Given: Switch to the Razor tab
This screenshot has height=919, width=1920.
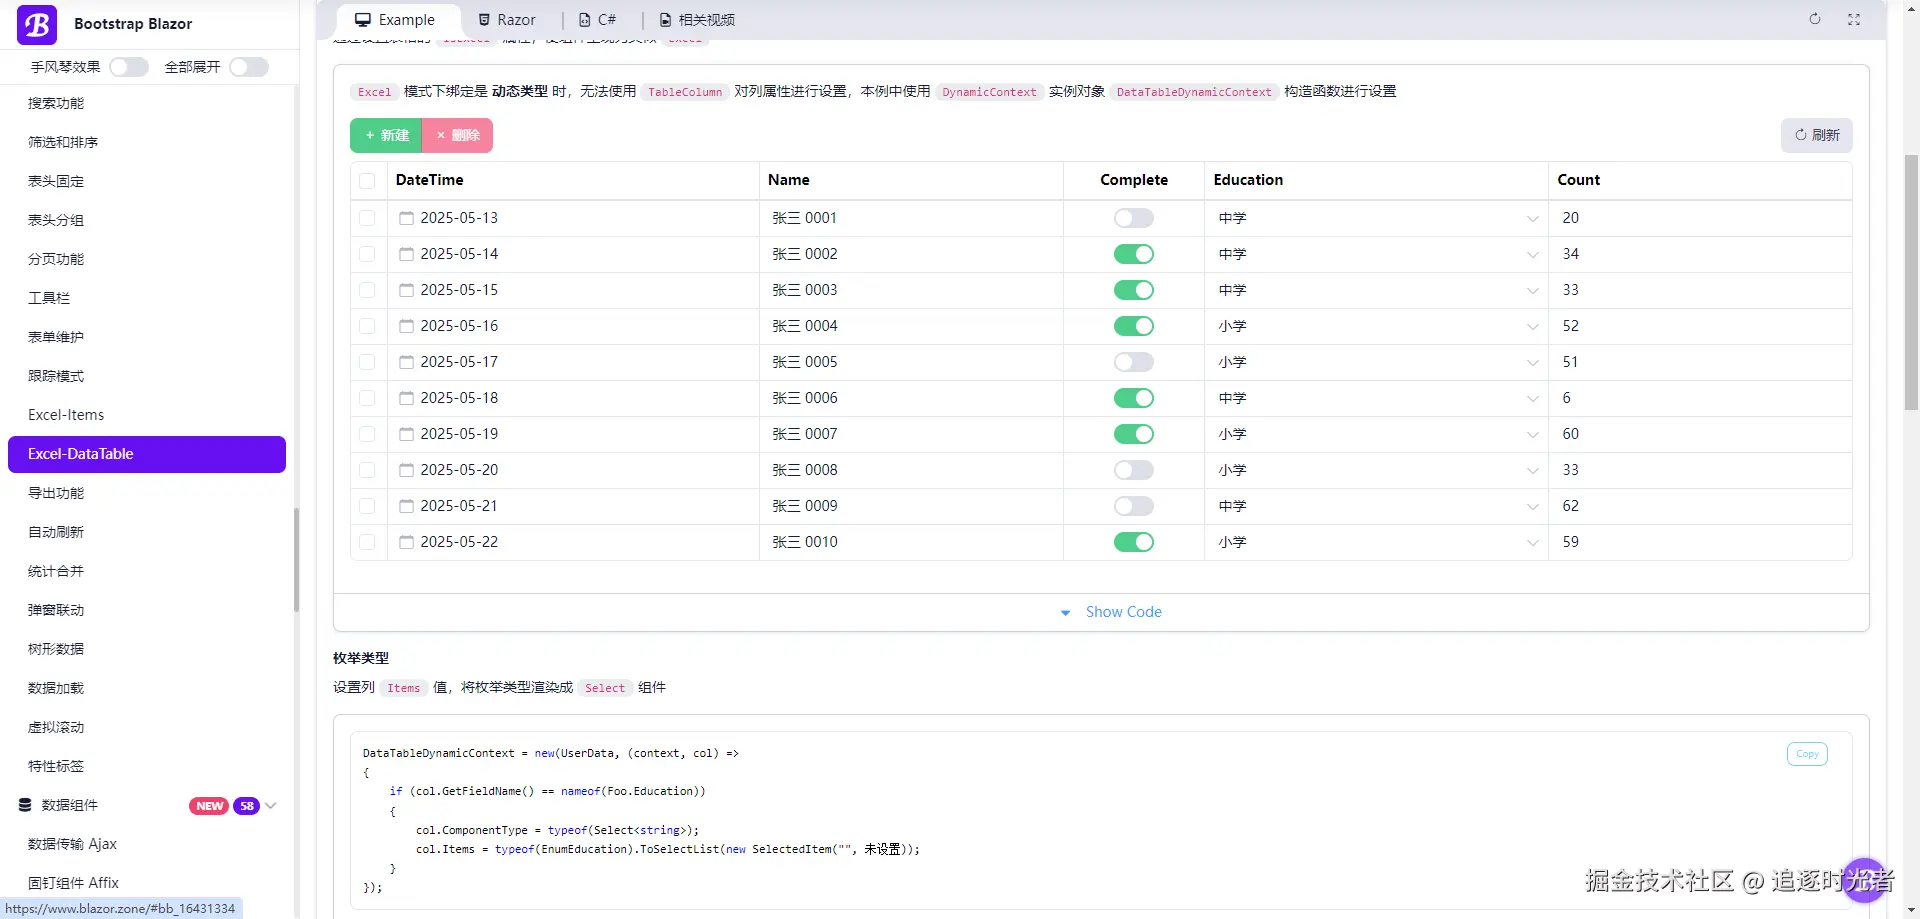Looking at the screenshot, I should click(507, 20).
